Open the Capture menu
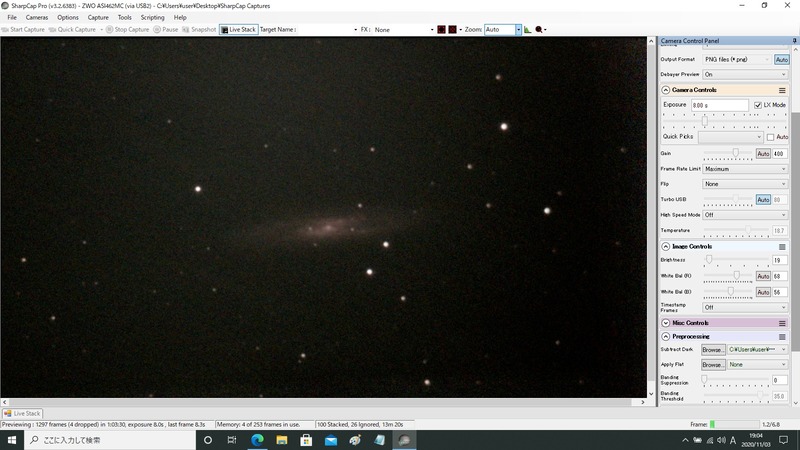 tap(98, 17)
